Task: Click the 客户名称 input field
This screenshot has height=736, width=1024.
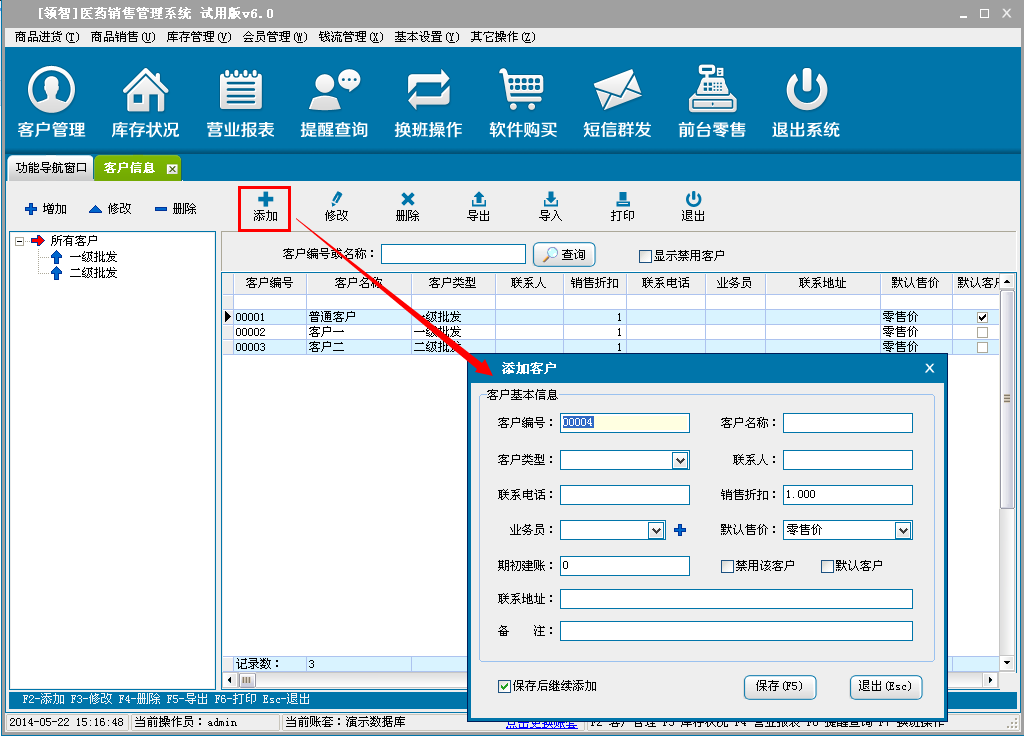Action: (847, 423)
